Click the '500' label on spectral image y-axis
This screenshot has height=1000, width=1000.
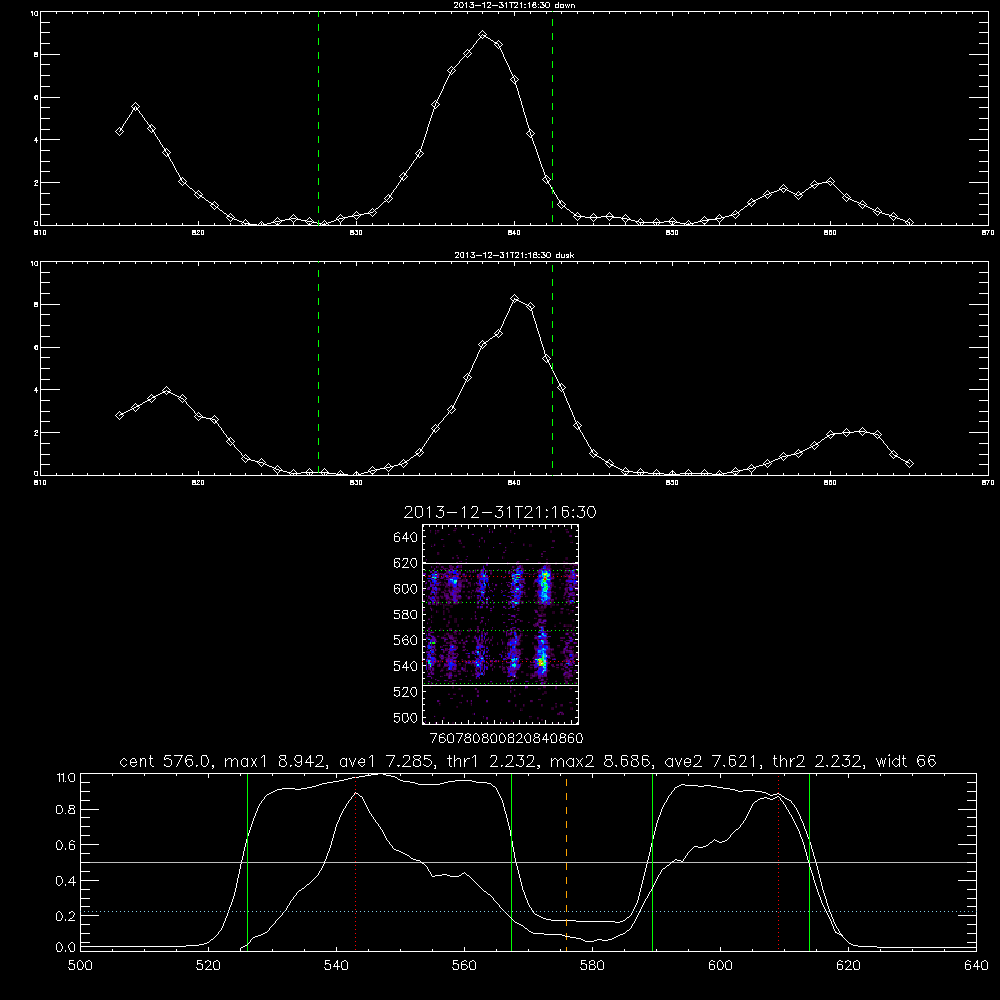coord(405,717)
